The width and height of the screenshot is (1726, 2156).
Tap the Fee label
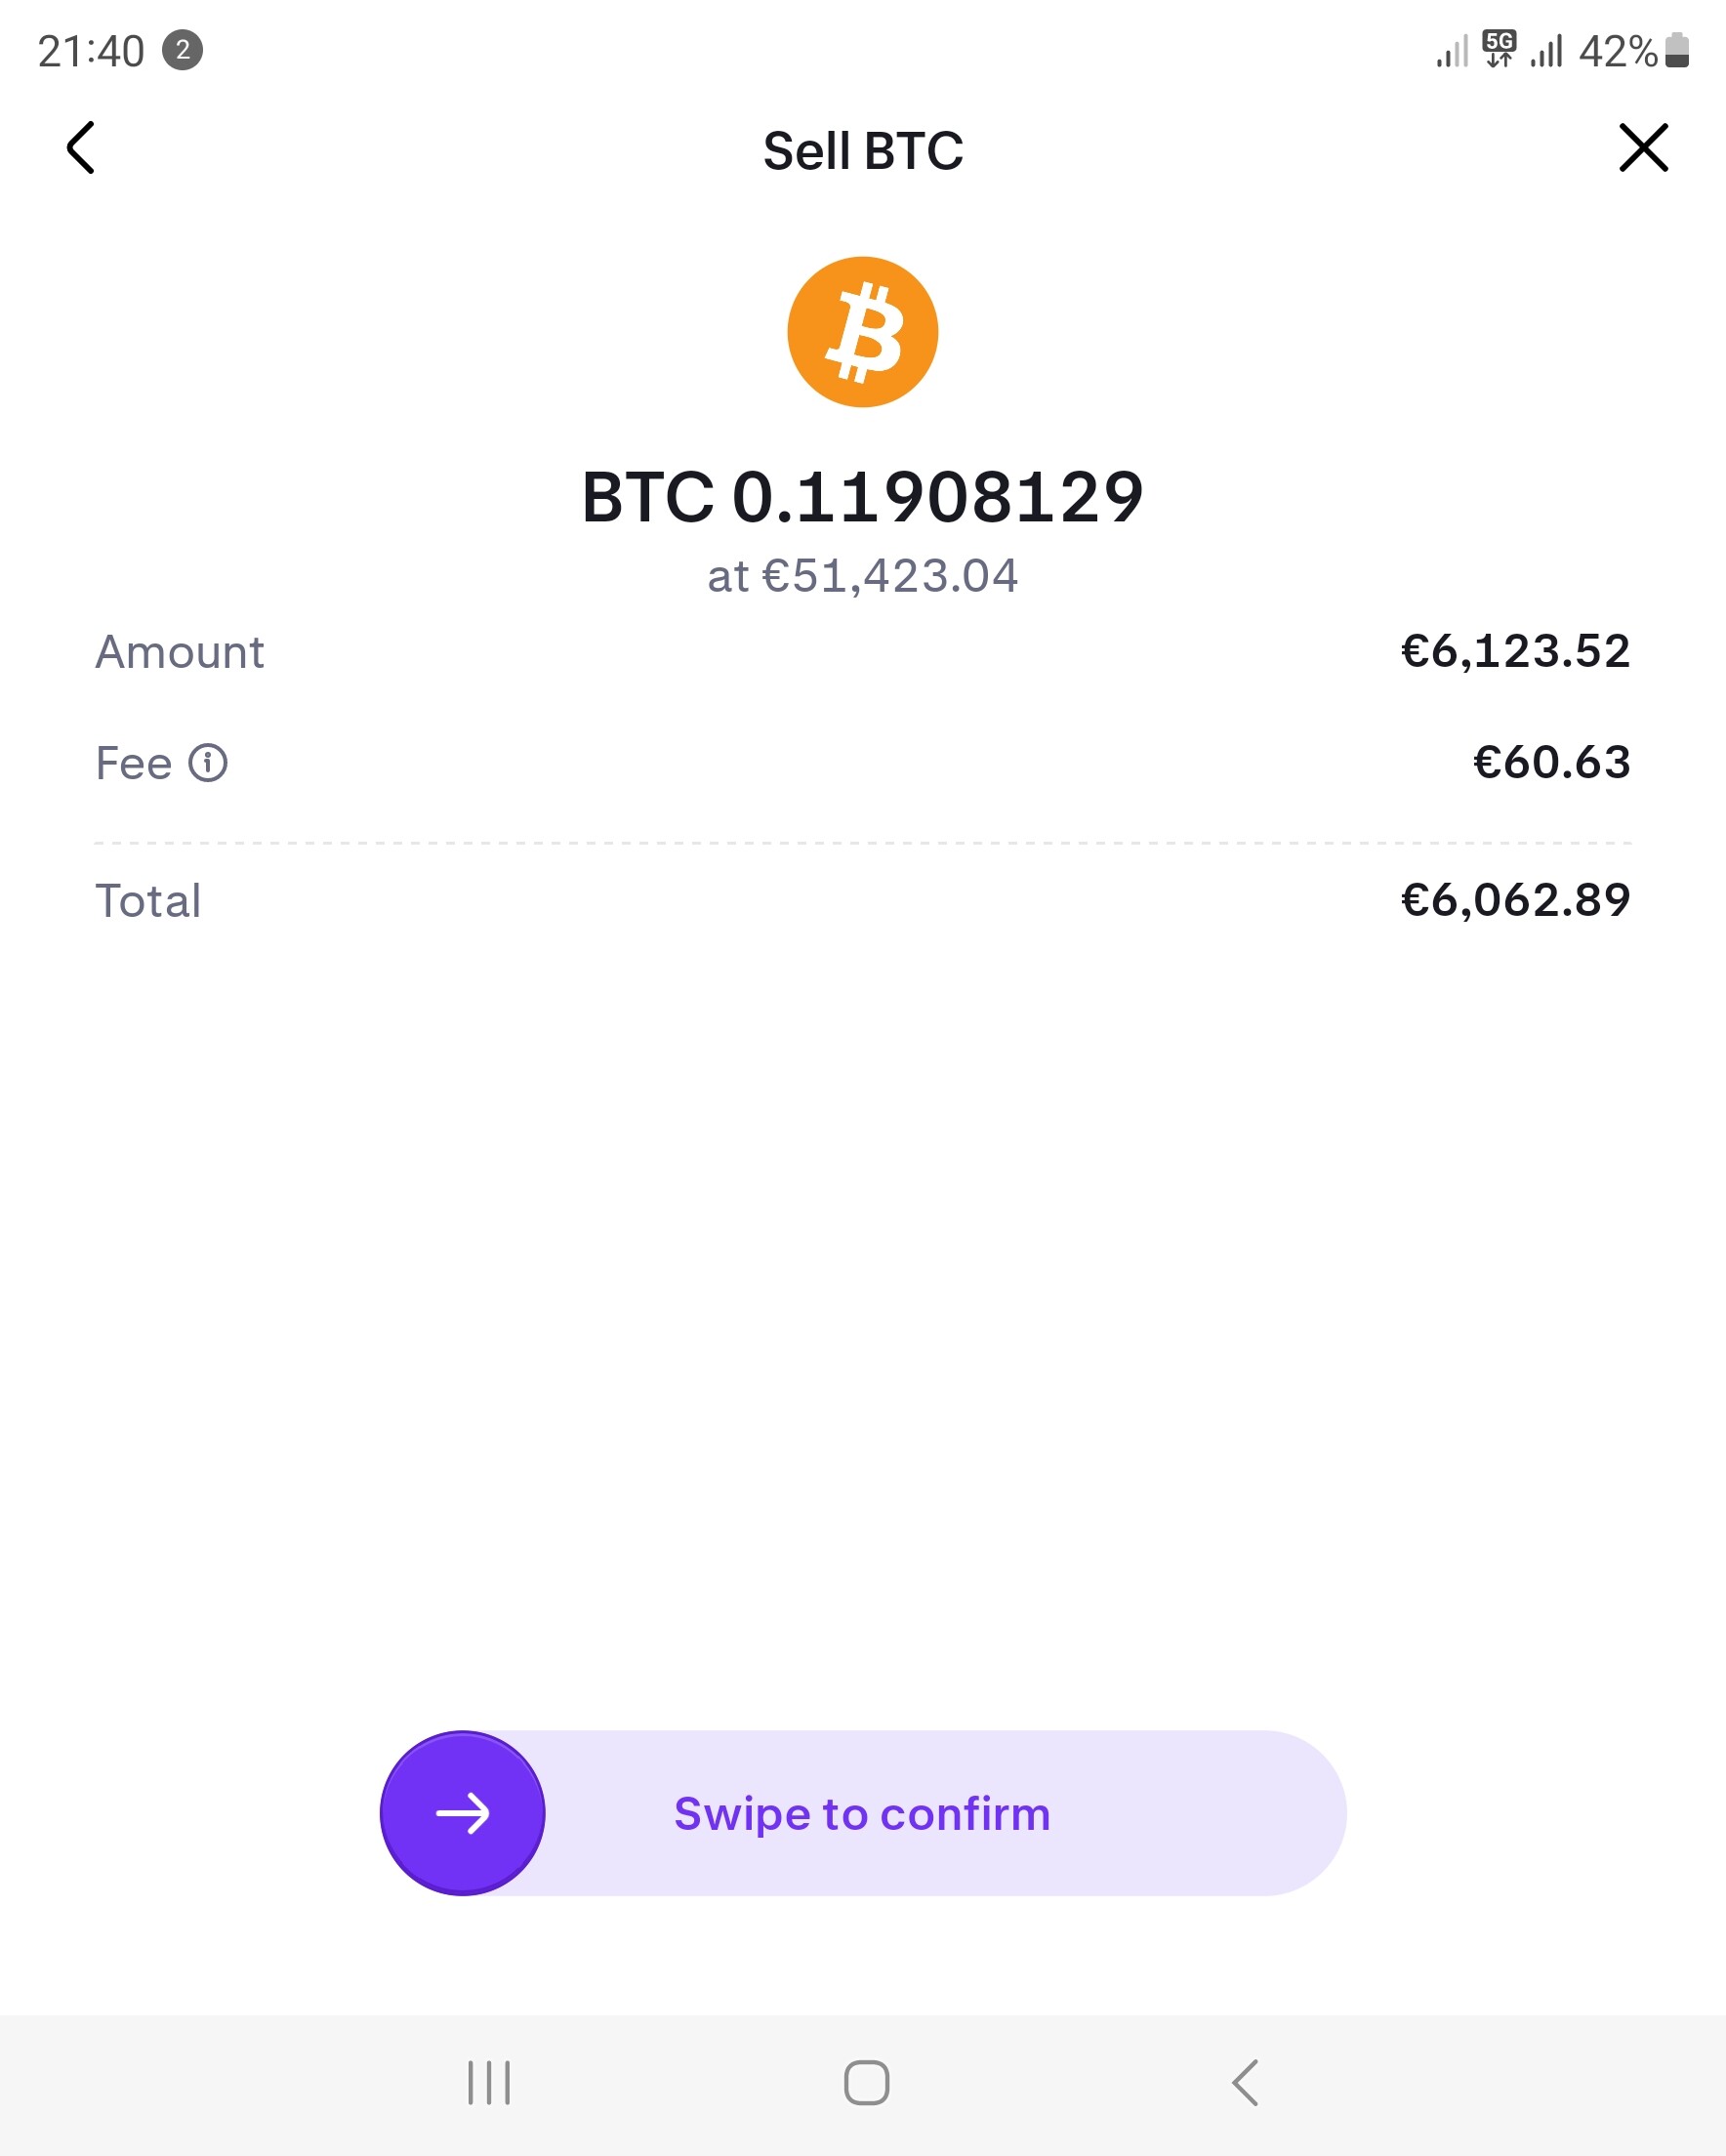click(x=134, y=763)
